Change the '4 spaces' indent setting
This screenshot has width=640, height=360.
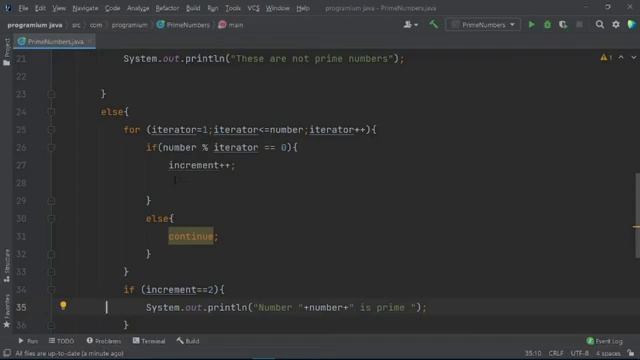coord(608,353)
